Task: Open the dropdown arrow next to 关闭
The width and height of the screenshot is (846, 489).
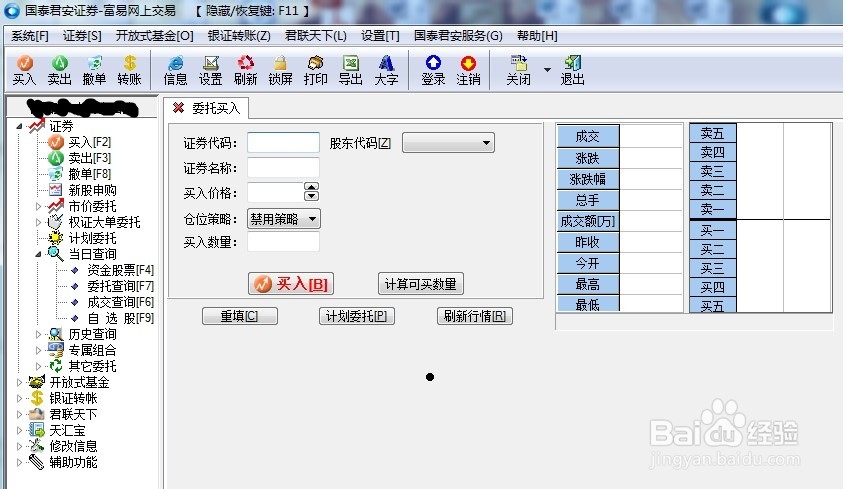Action: 547,70
